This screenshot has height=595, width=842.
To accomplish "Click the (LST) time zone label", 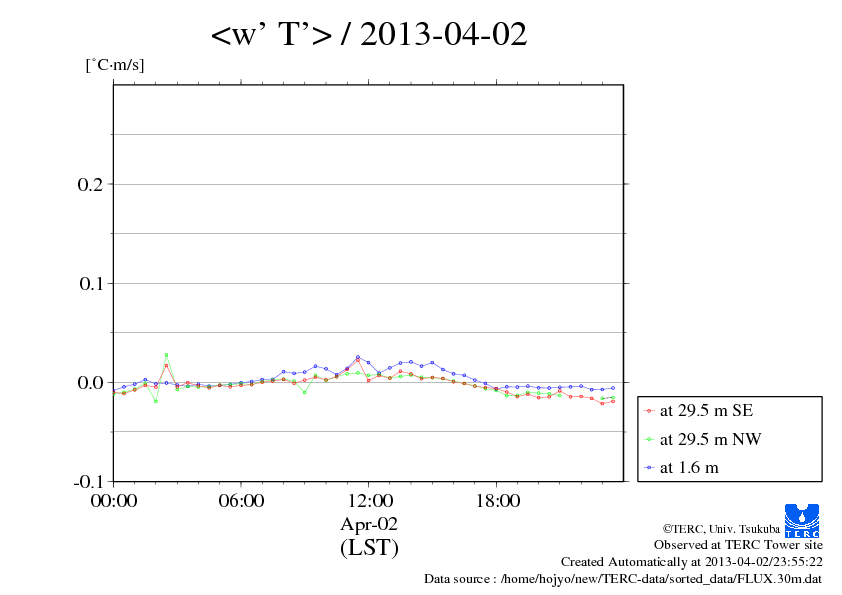I will click(369, 547).
